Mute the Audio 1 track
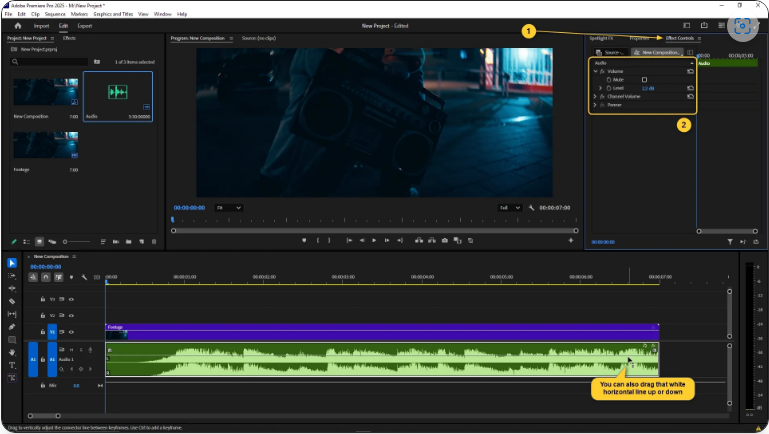Screen dimensions: 769x434 72,350
